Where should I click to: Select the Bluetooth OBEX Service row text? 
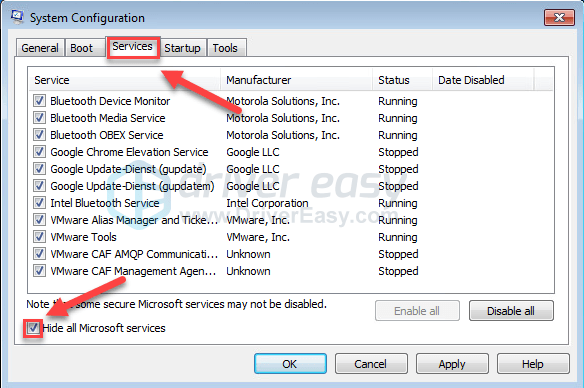click(107, 135)
